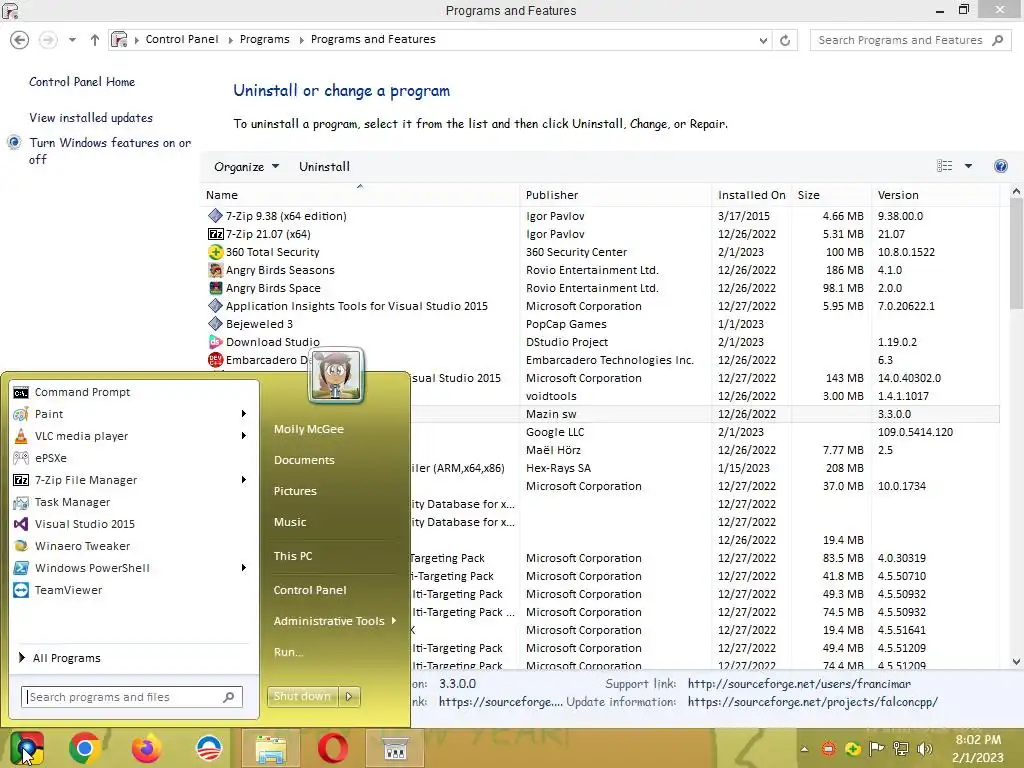The image size is (1024, 768).
Task: Sort by Installed On column header
Action: pyautogui.click(x=752, y=195)
